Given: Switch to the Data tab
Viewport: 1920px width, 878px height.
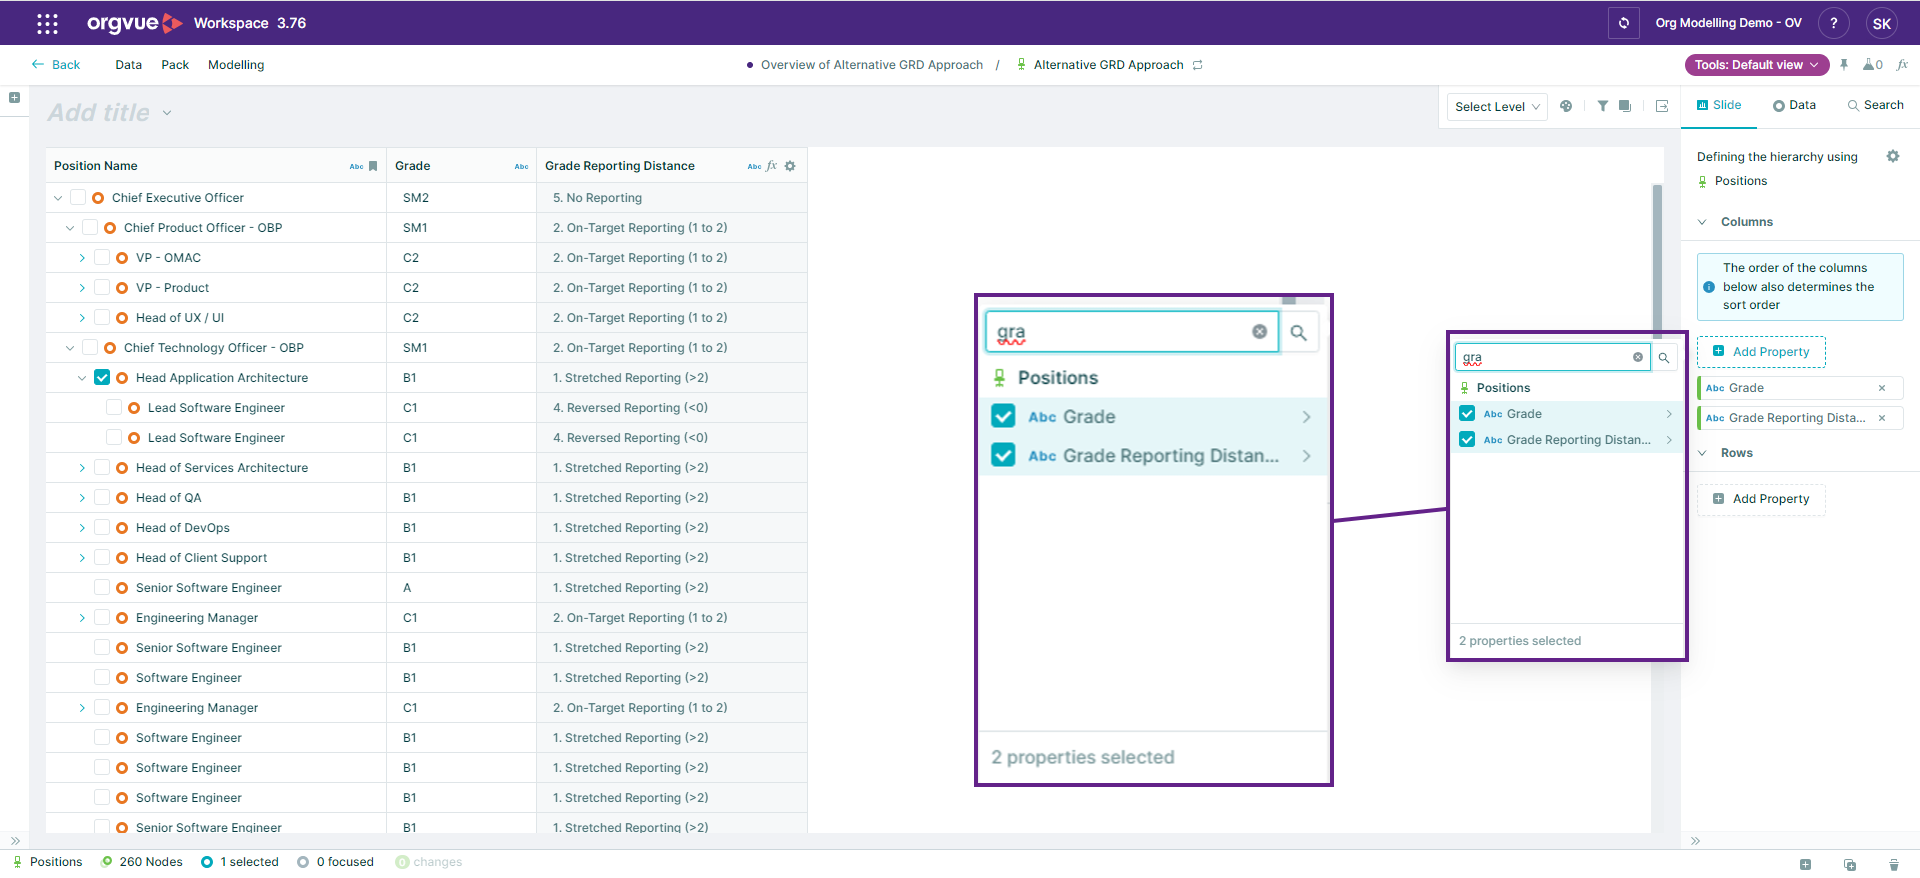Looking at the screenshot, I should coord(1794,105).
